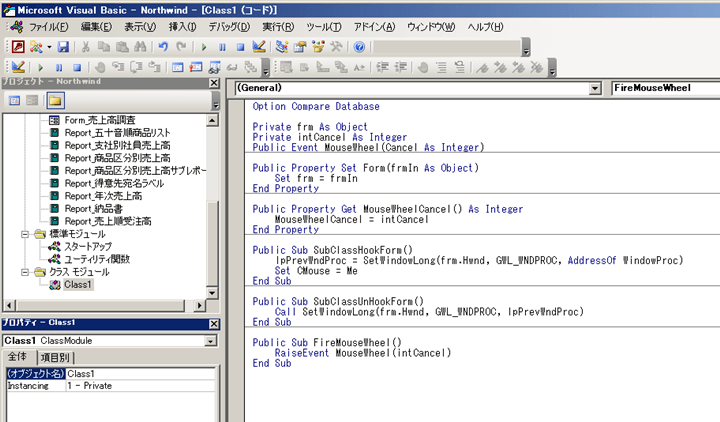This screenshot has height=422, width=720.
Task: Toggle the folder view in project explorer
Action: pos(54,101)
